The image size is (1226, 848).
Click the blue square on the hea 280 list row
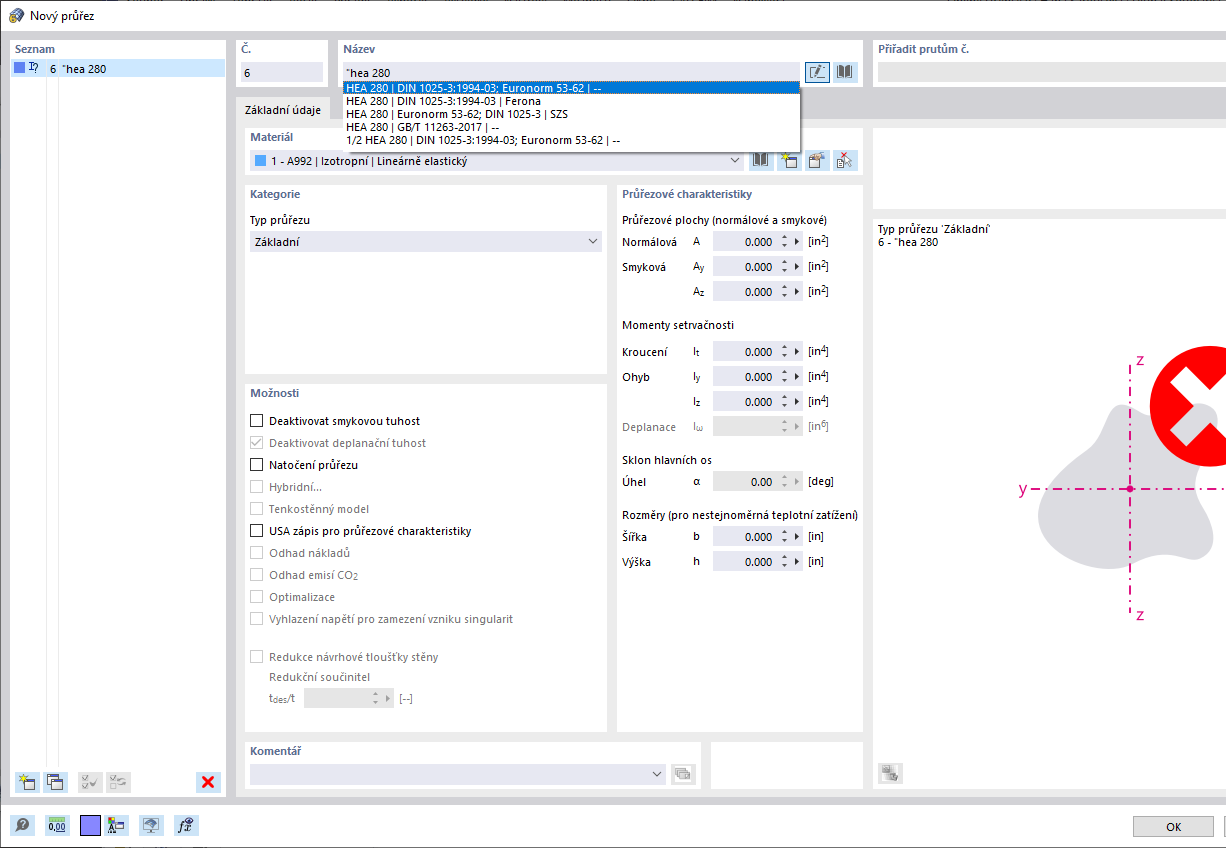point(19,69)
